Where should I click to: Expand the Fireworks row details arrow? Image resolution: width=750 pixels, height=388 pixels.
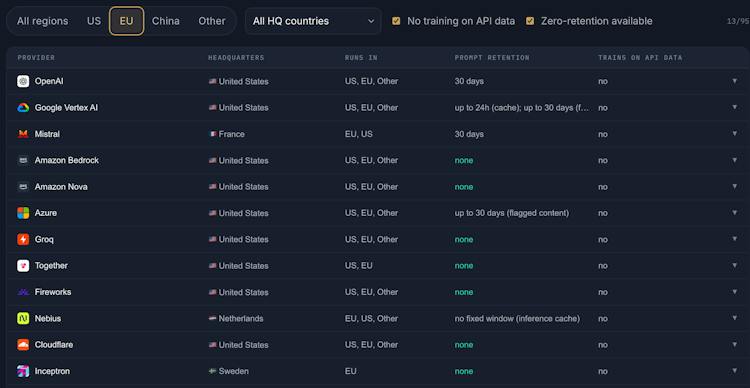tap(735, 292)
